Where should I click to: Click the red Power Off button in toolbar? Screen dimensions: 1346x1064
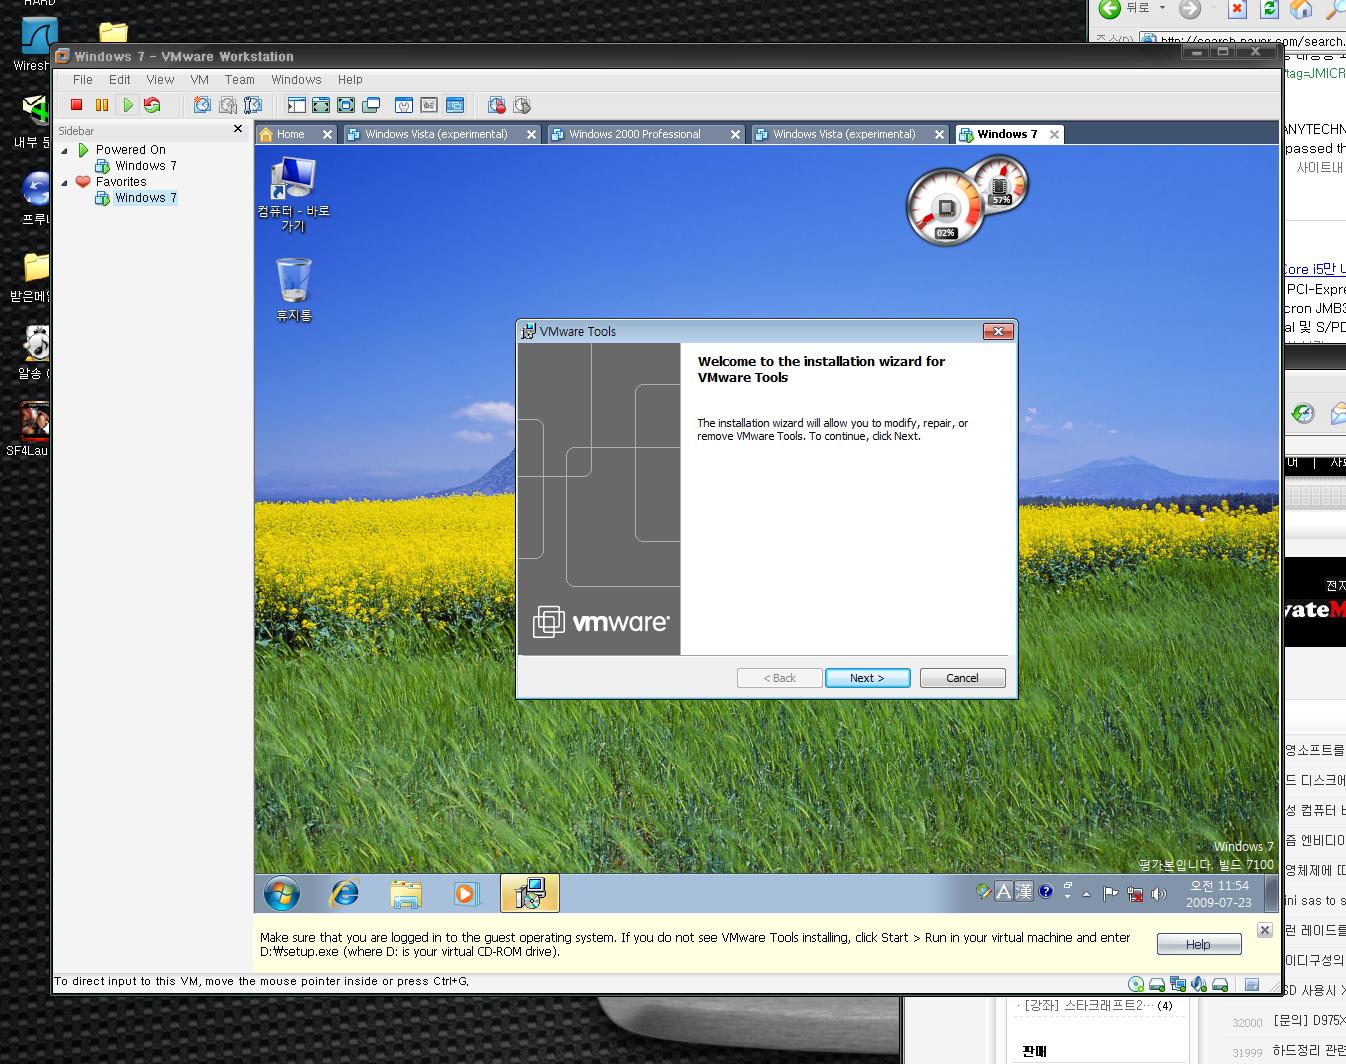[x=76, y=105]
